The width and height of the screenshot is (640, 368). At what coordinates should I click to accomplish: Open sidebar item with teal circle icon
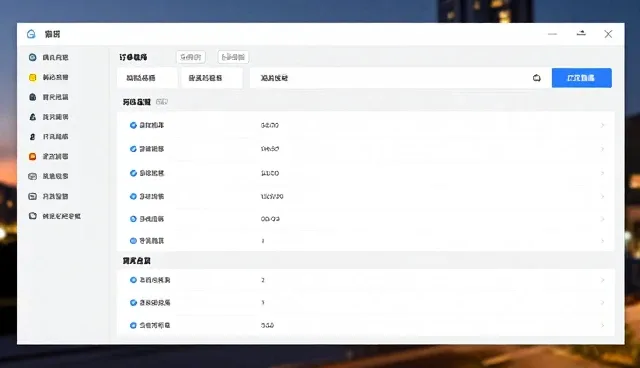pyautogui.click(x=49, y=58)
